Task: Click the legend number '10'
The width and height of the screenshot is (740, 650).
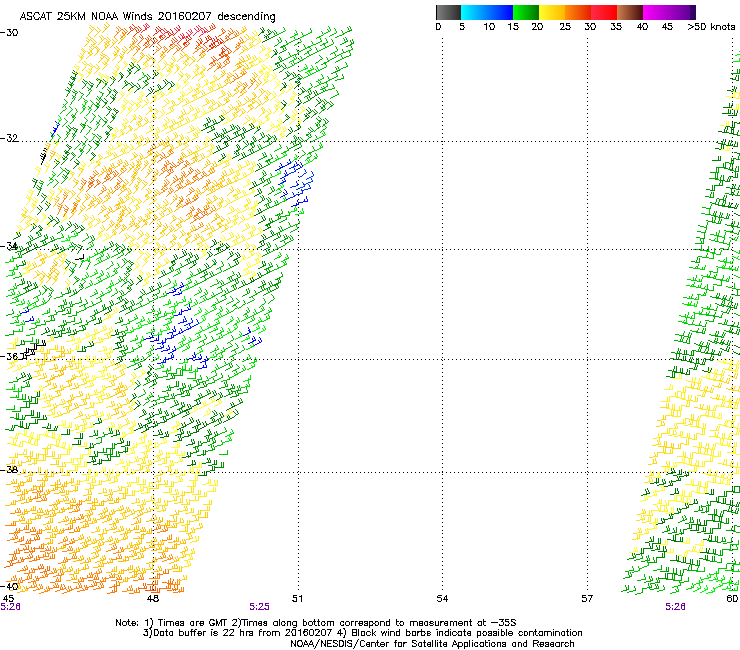Action: coord(489,27)
